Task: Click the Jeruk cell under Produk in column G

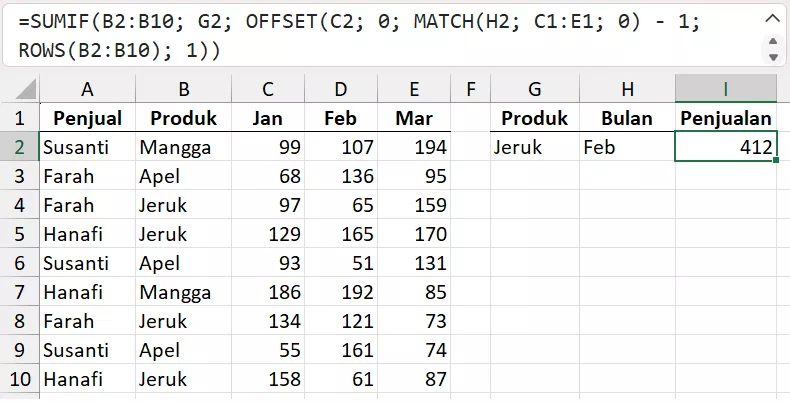Action: 533,148
